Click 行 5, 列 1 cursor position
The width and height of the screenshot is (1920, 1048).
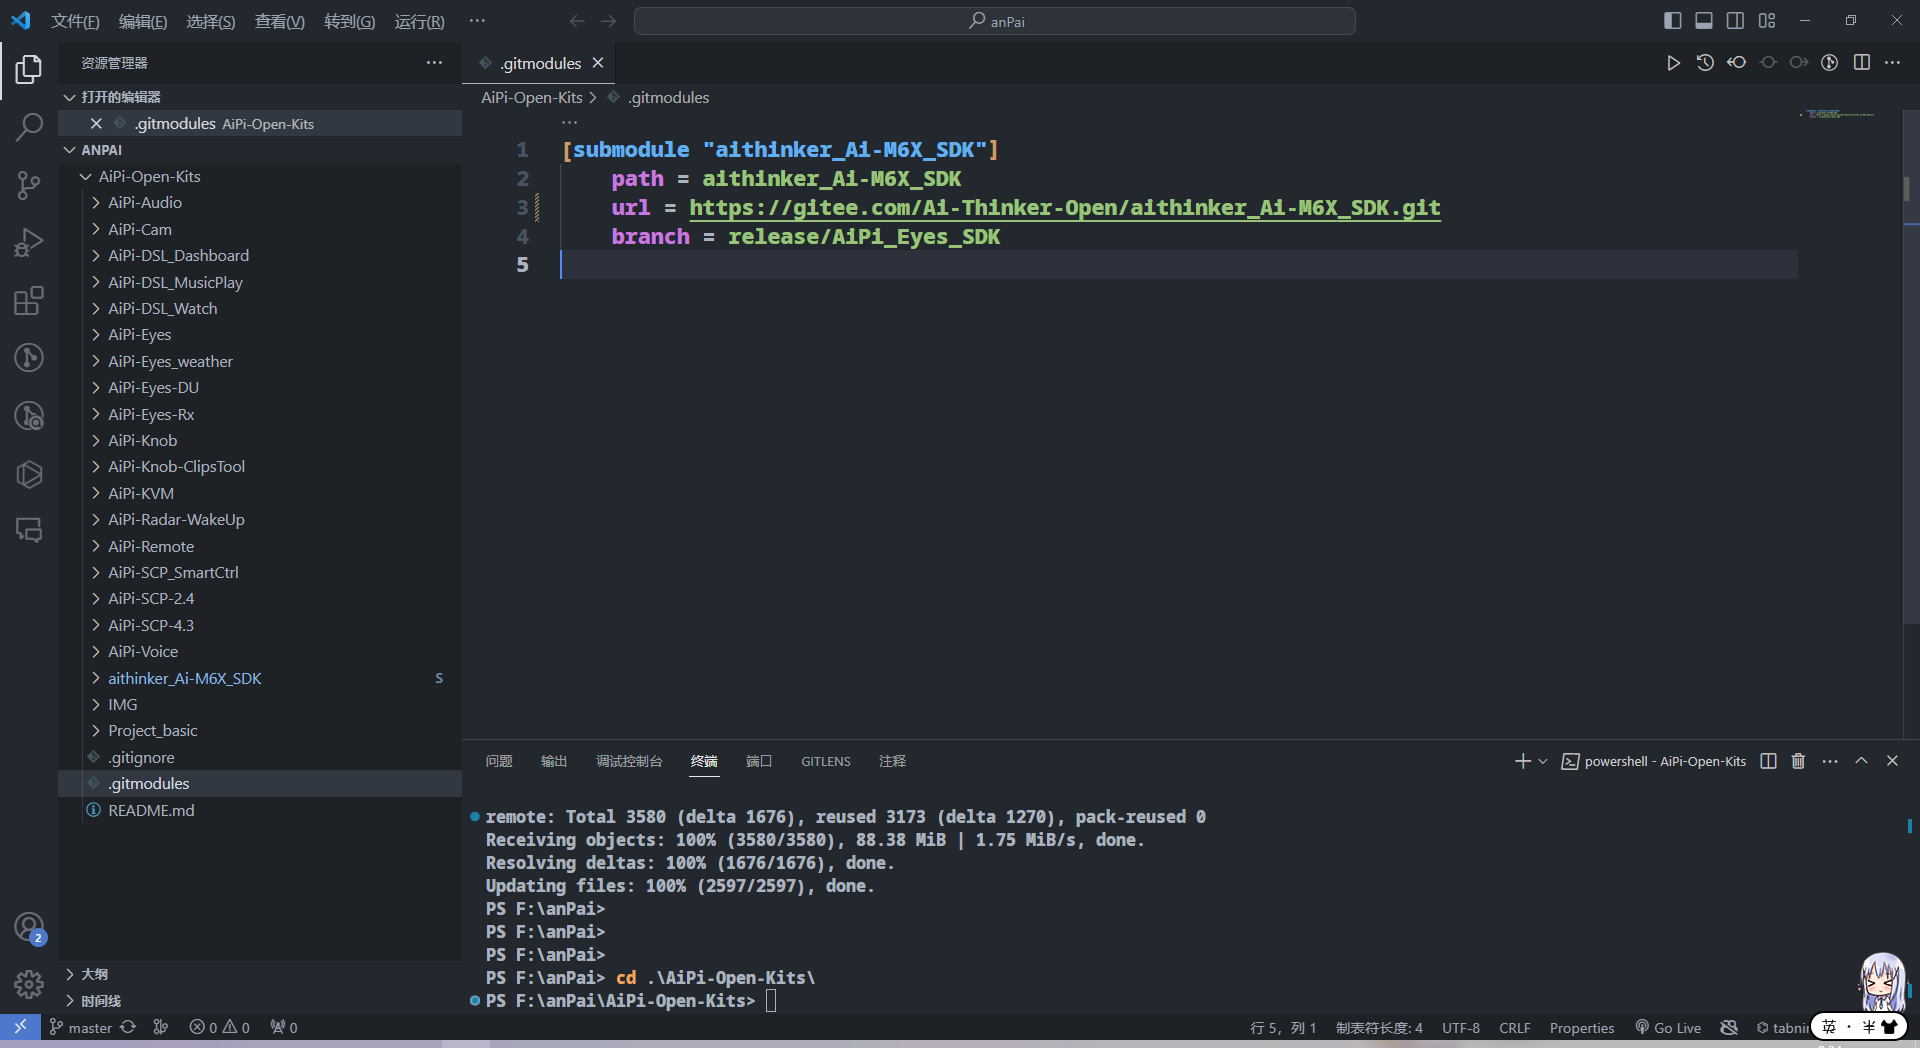point(1283,1027)
